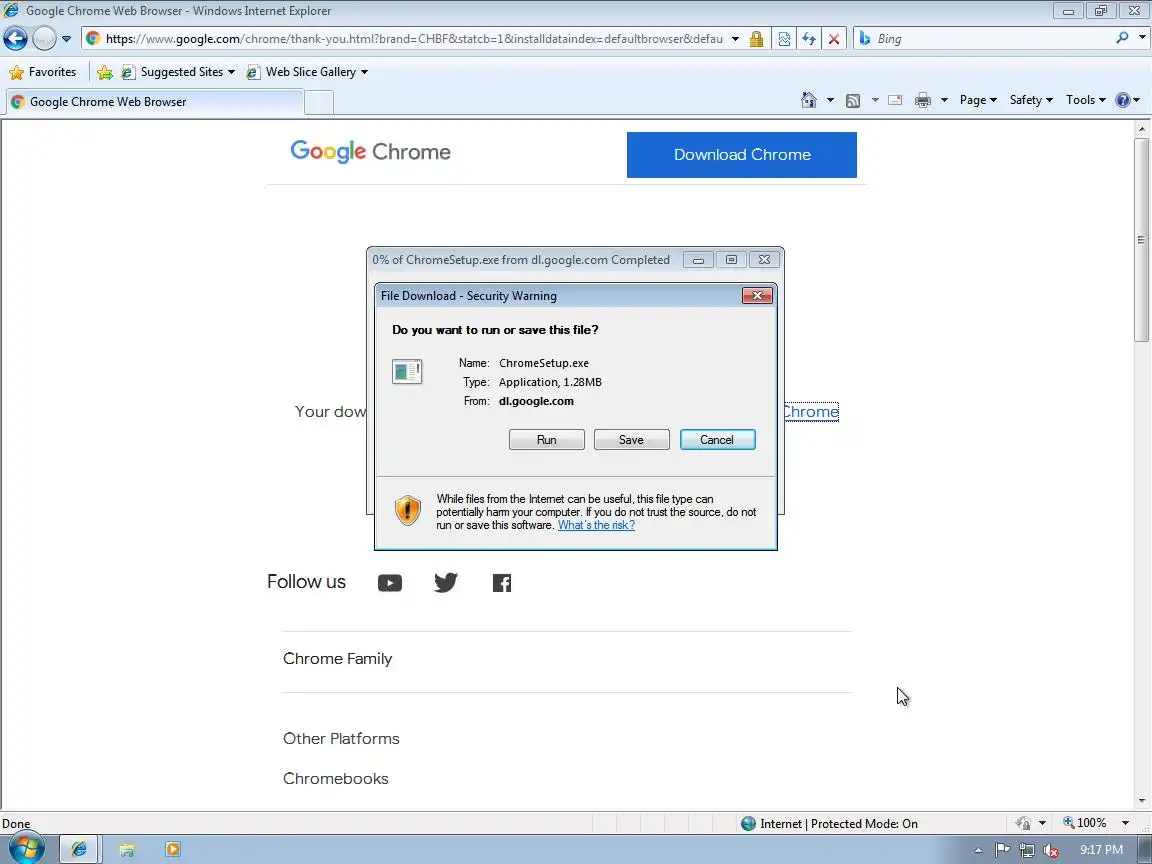This screenshot has height=864, width=1152.
Task: Click the Twitter follow icon
Action: pyautogui.click(x=445, y=583)
